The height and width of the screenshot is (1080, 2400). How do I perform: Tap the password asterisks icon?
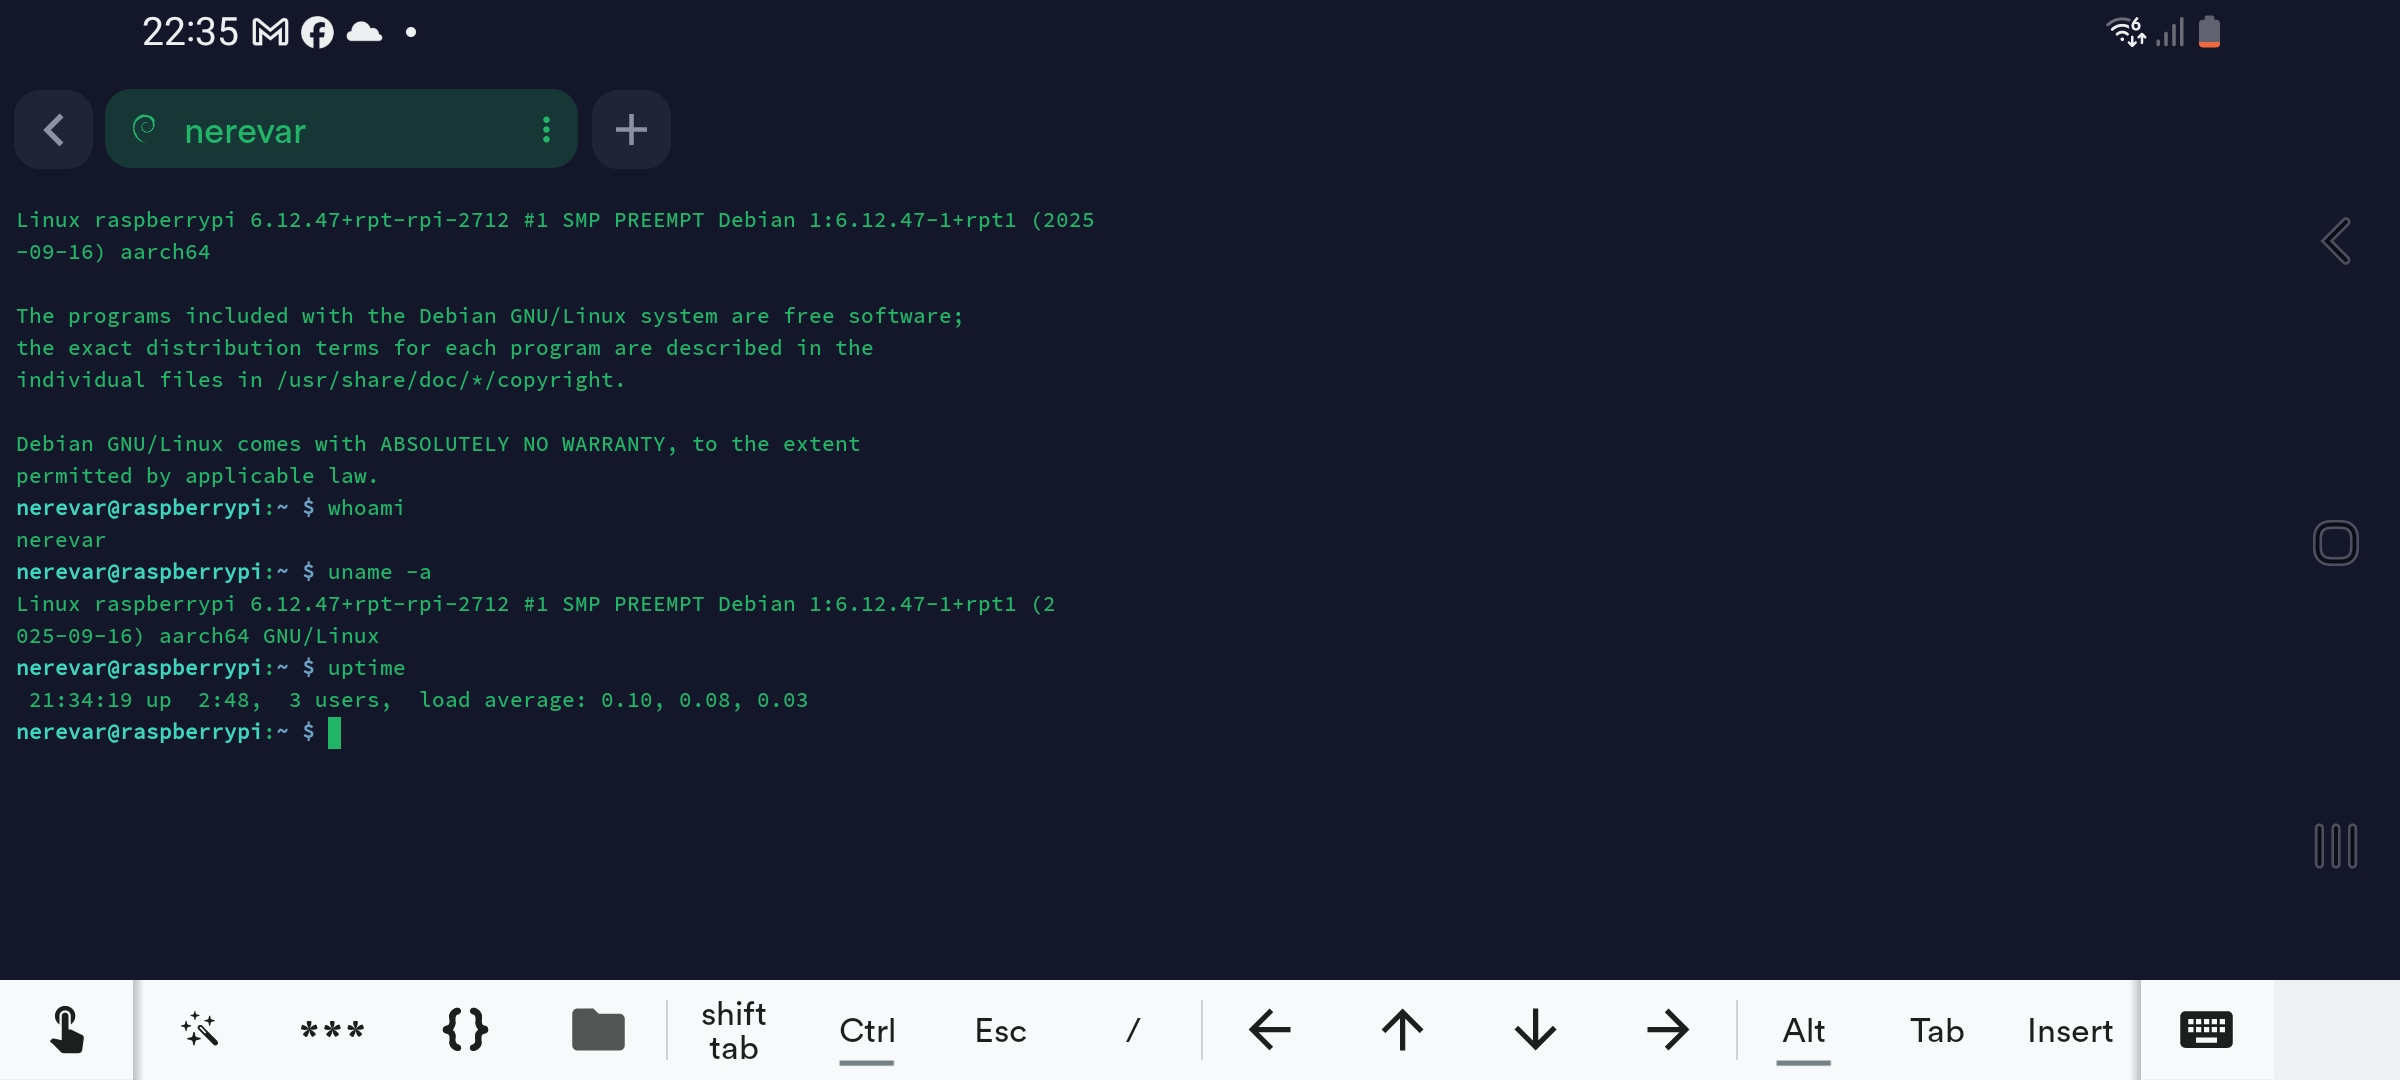332,1030
